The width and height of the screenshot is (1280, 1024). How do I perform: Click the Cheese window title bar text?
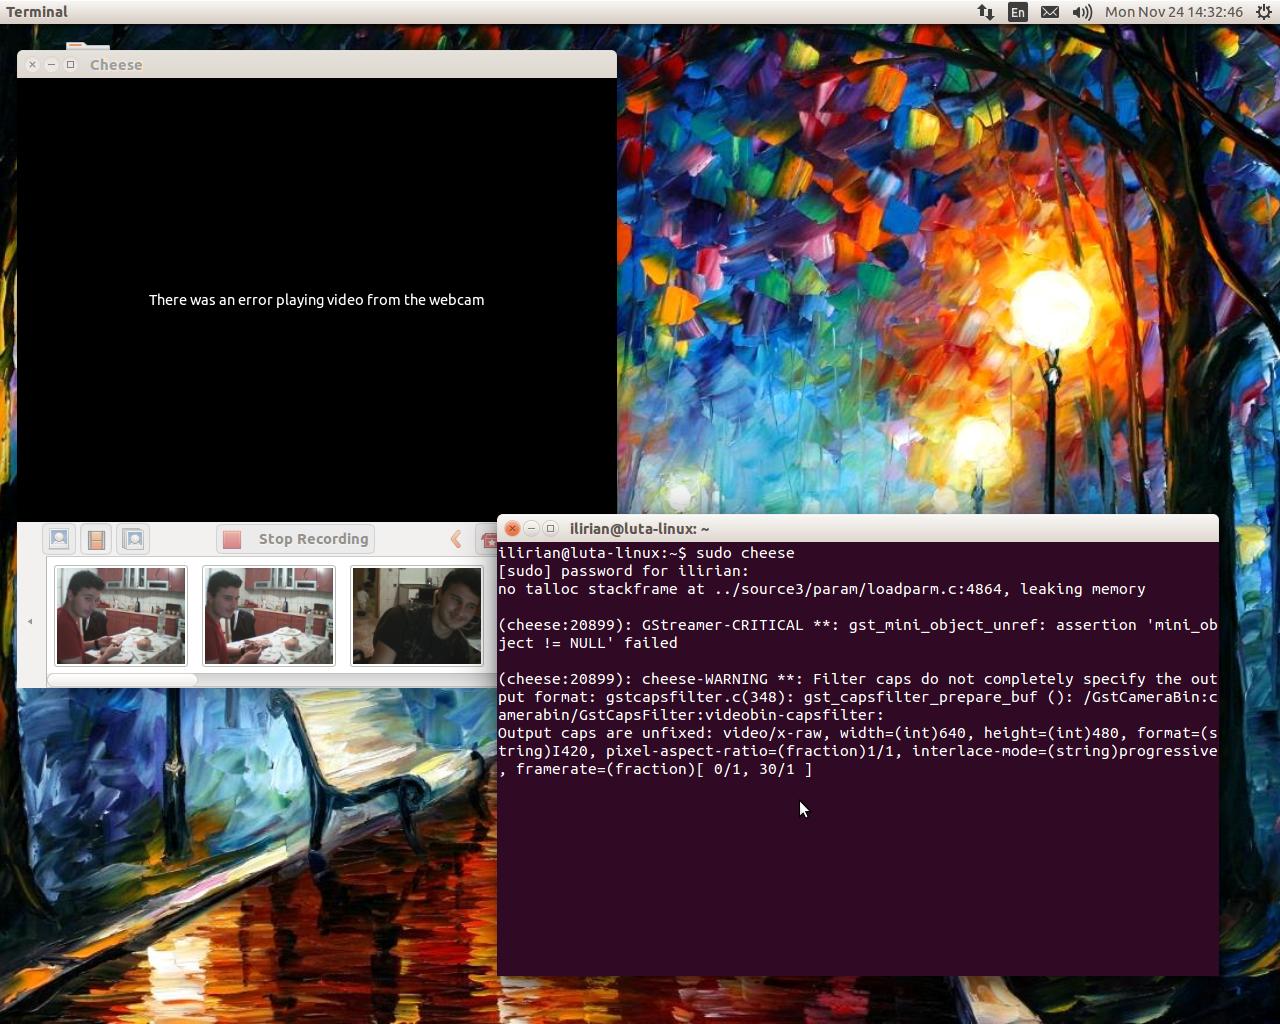[116, 64]
